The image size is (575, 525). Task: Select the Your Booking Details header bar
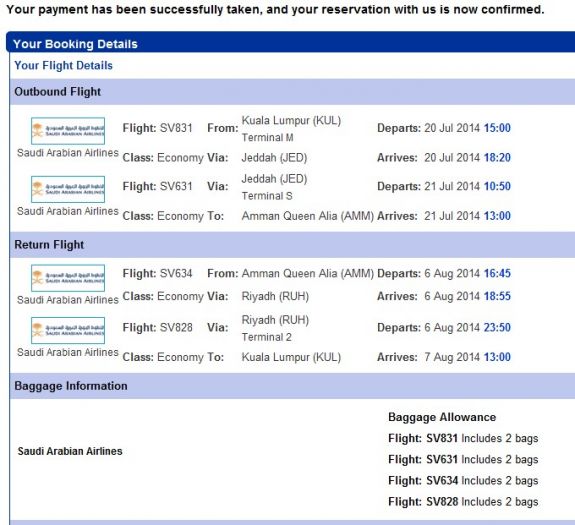[290, 44]
